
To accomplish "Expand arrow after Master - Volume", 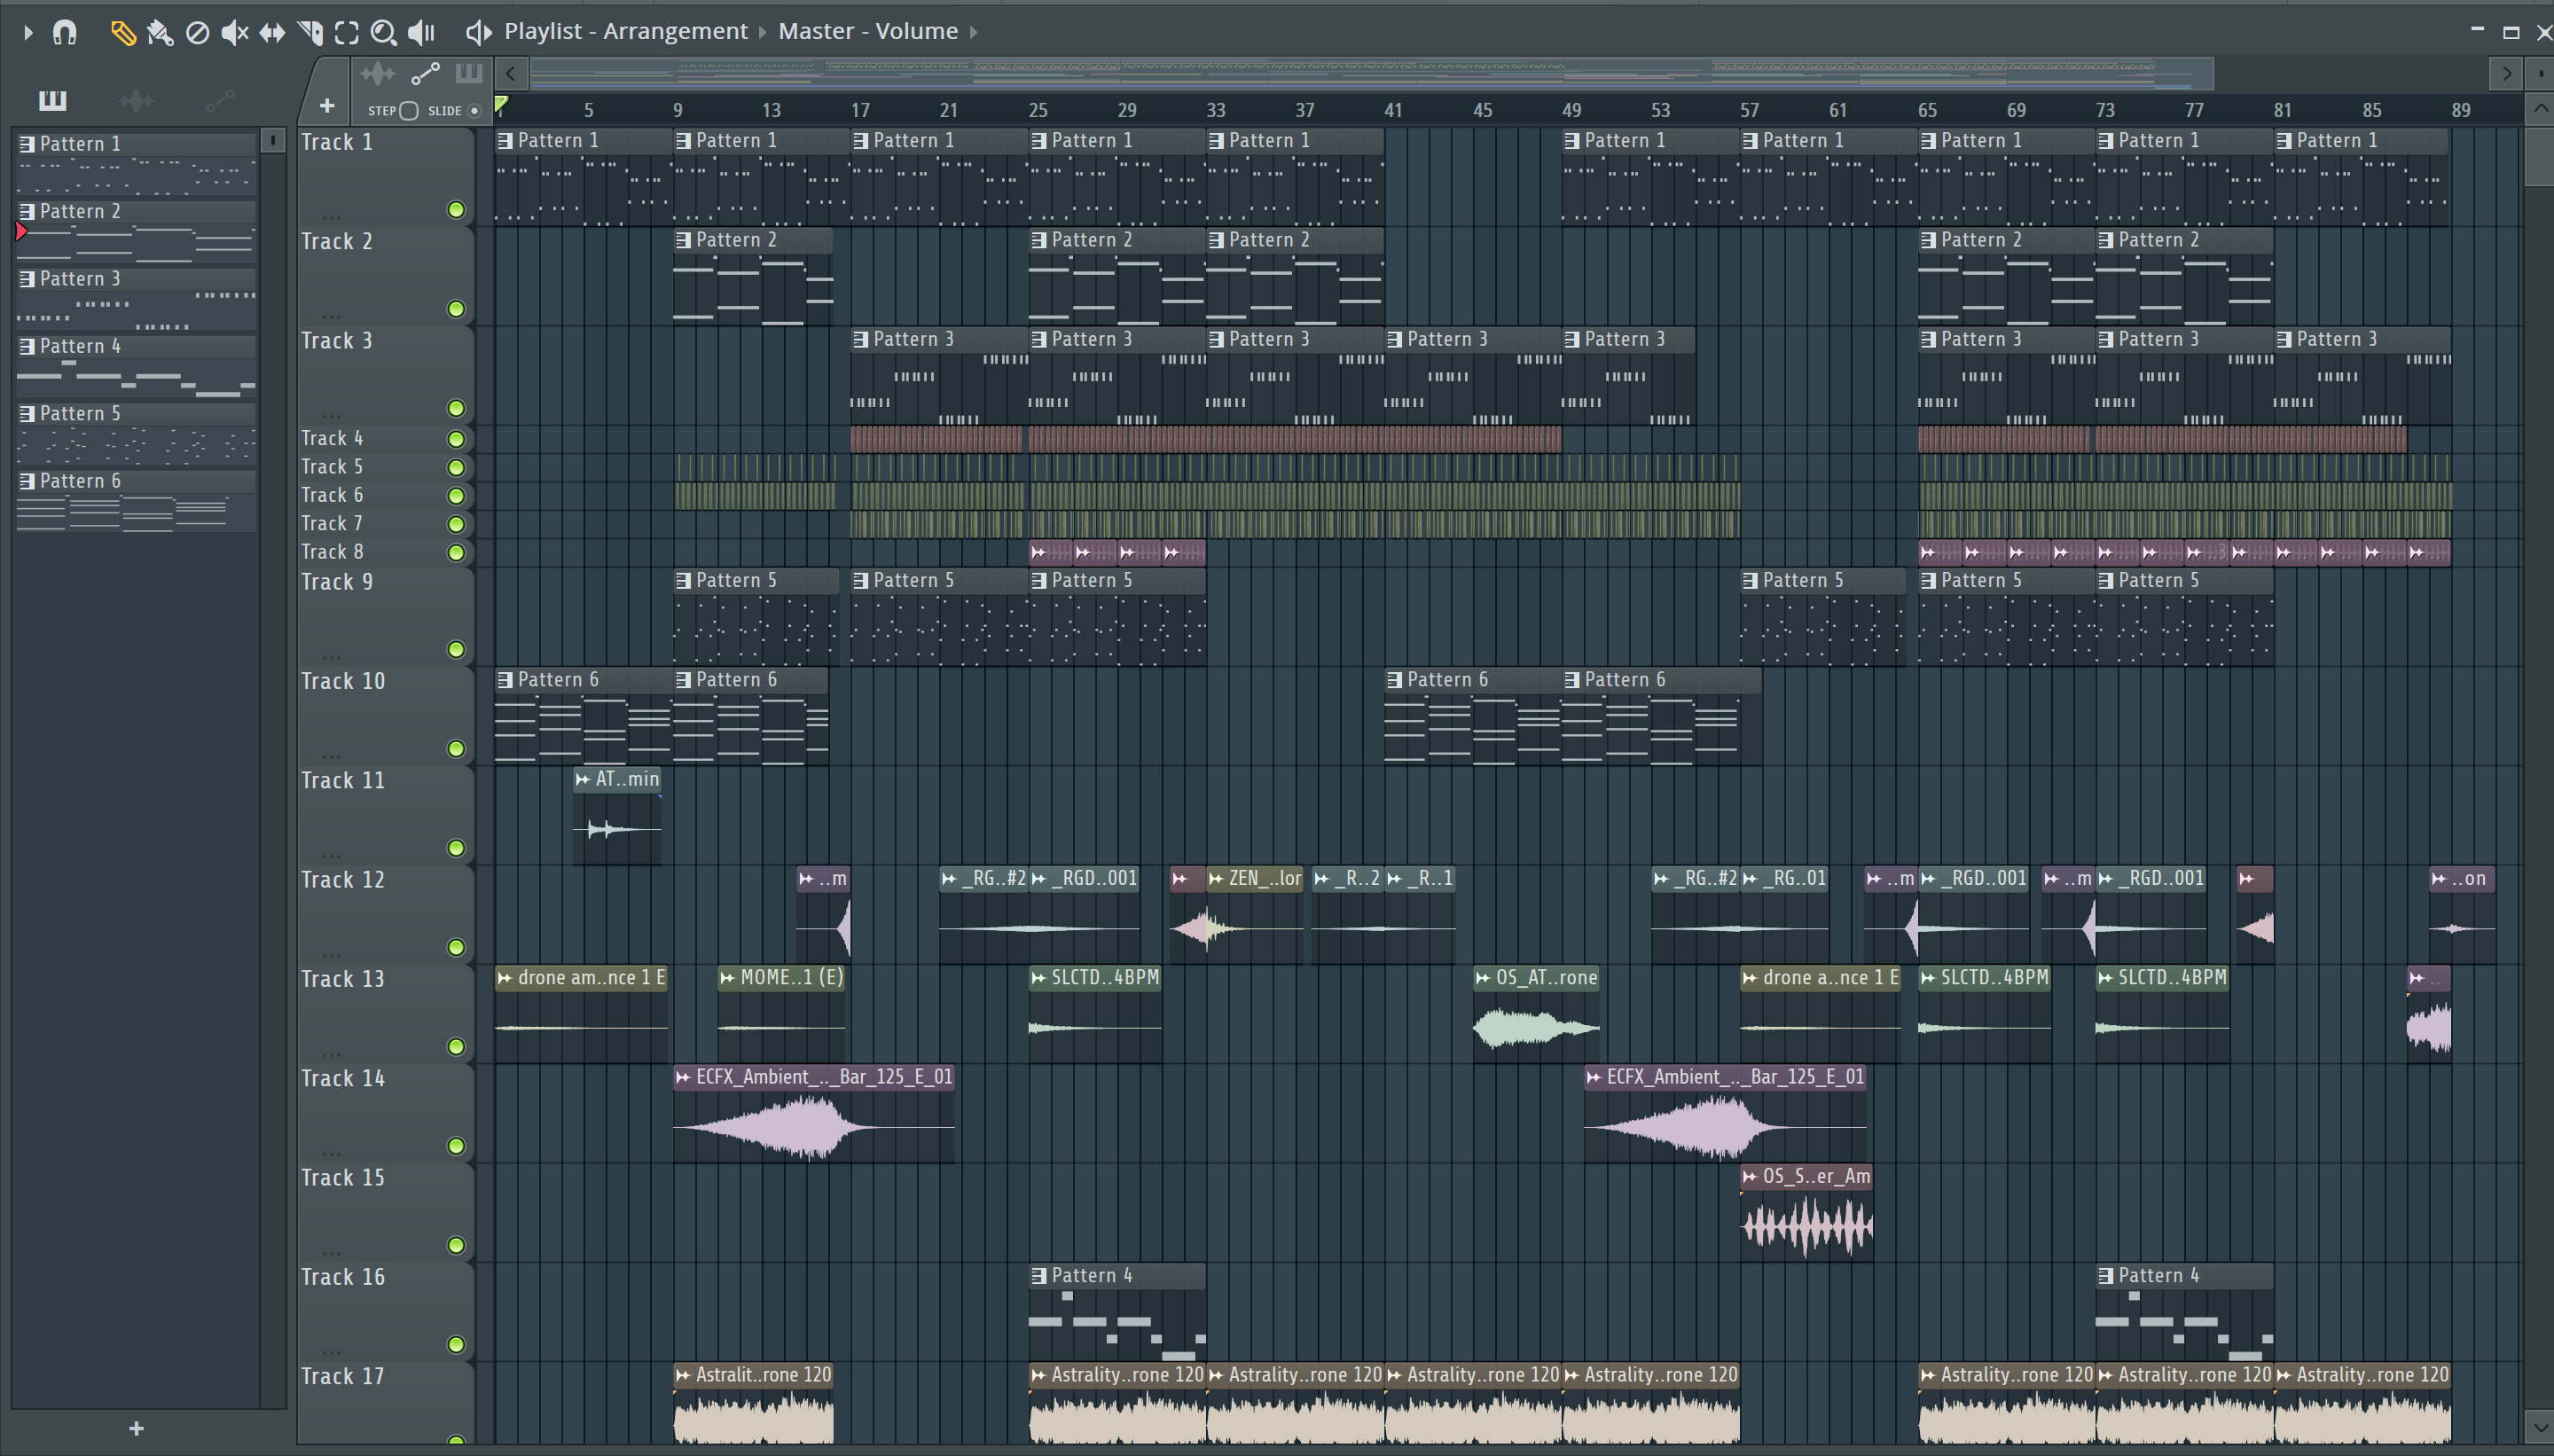I will coord(973,32).
